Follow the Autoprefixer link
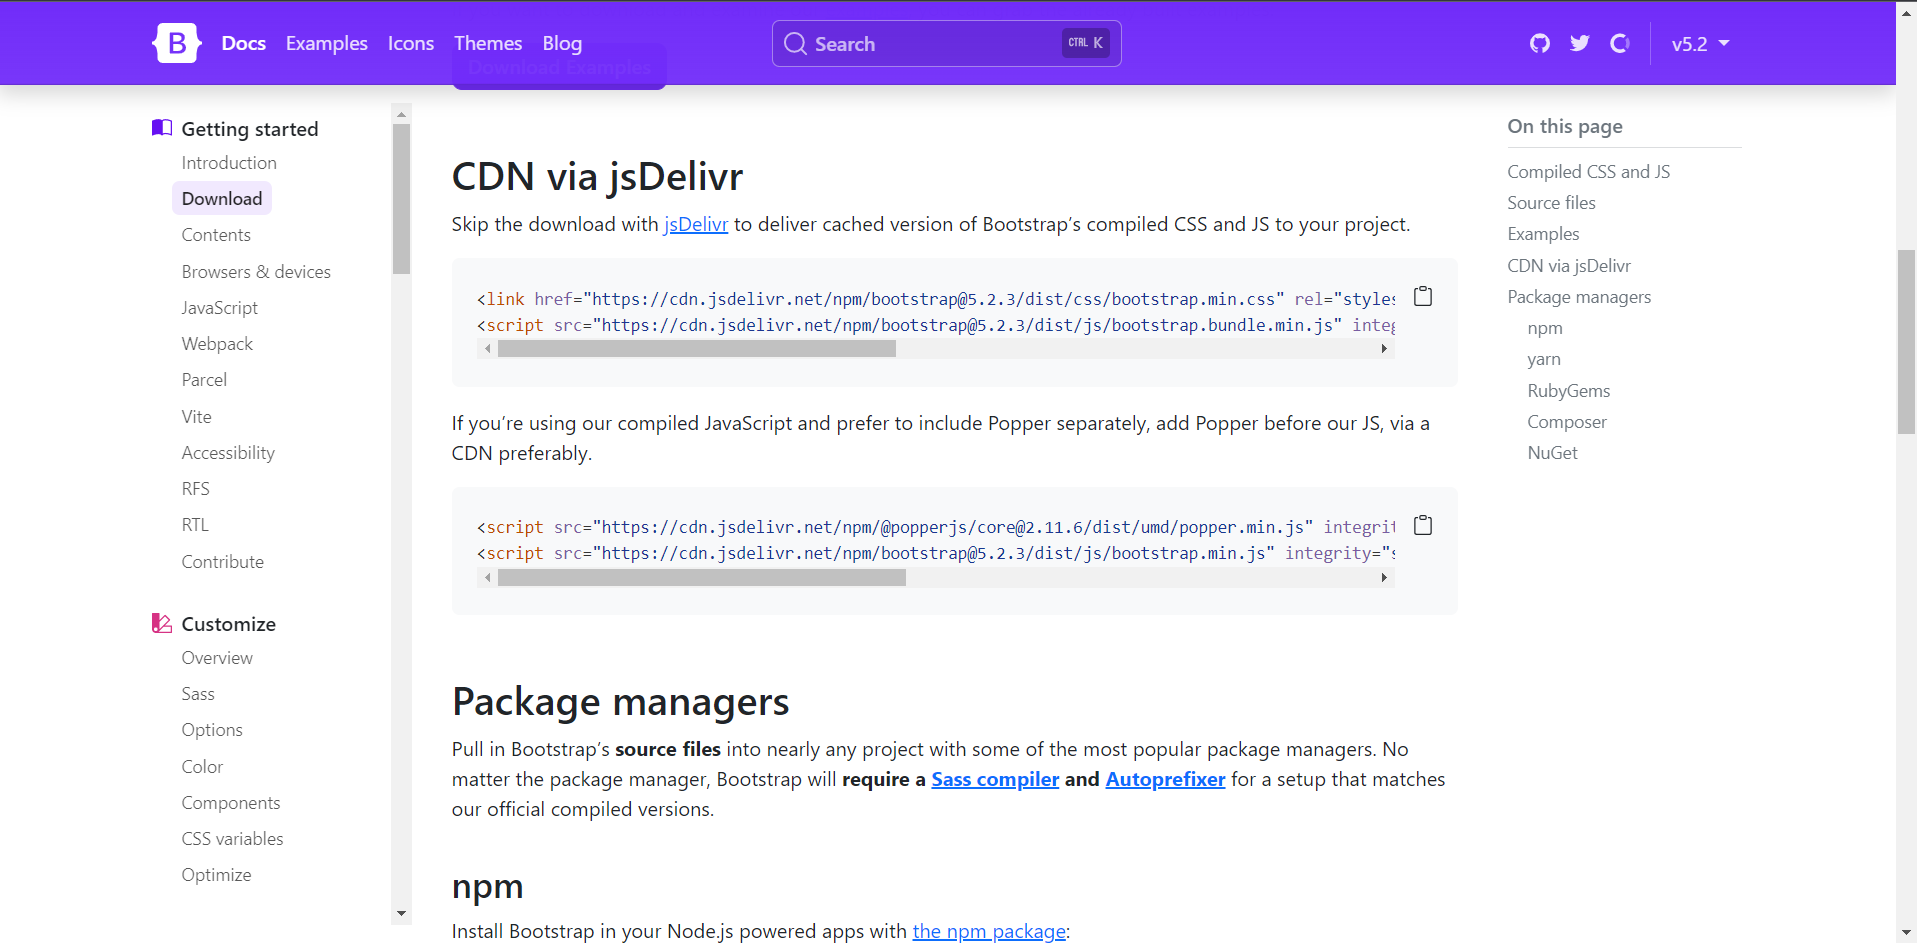The width and height of the screenshot is (1917, 943). coord(1165,780)
